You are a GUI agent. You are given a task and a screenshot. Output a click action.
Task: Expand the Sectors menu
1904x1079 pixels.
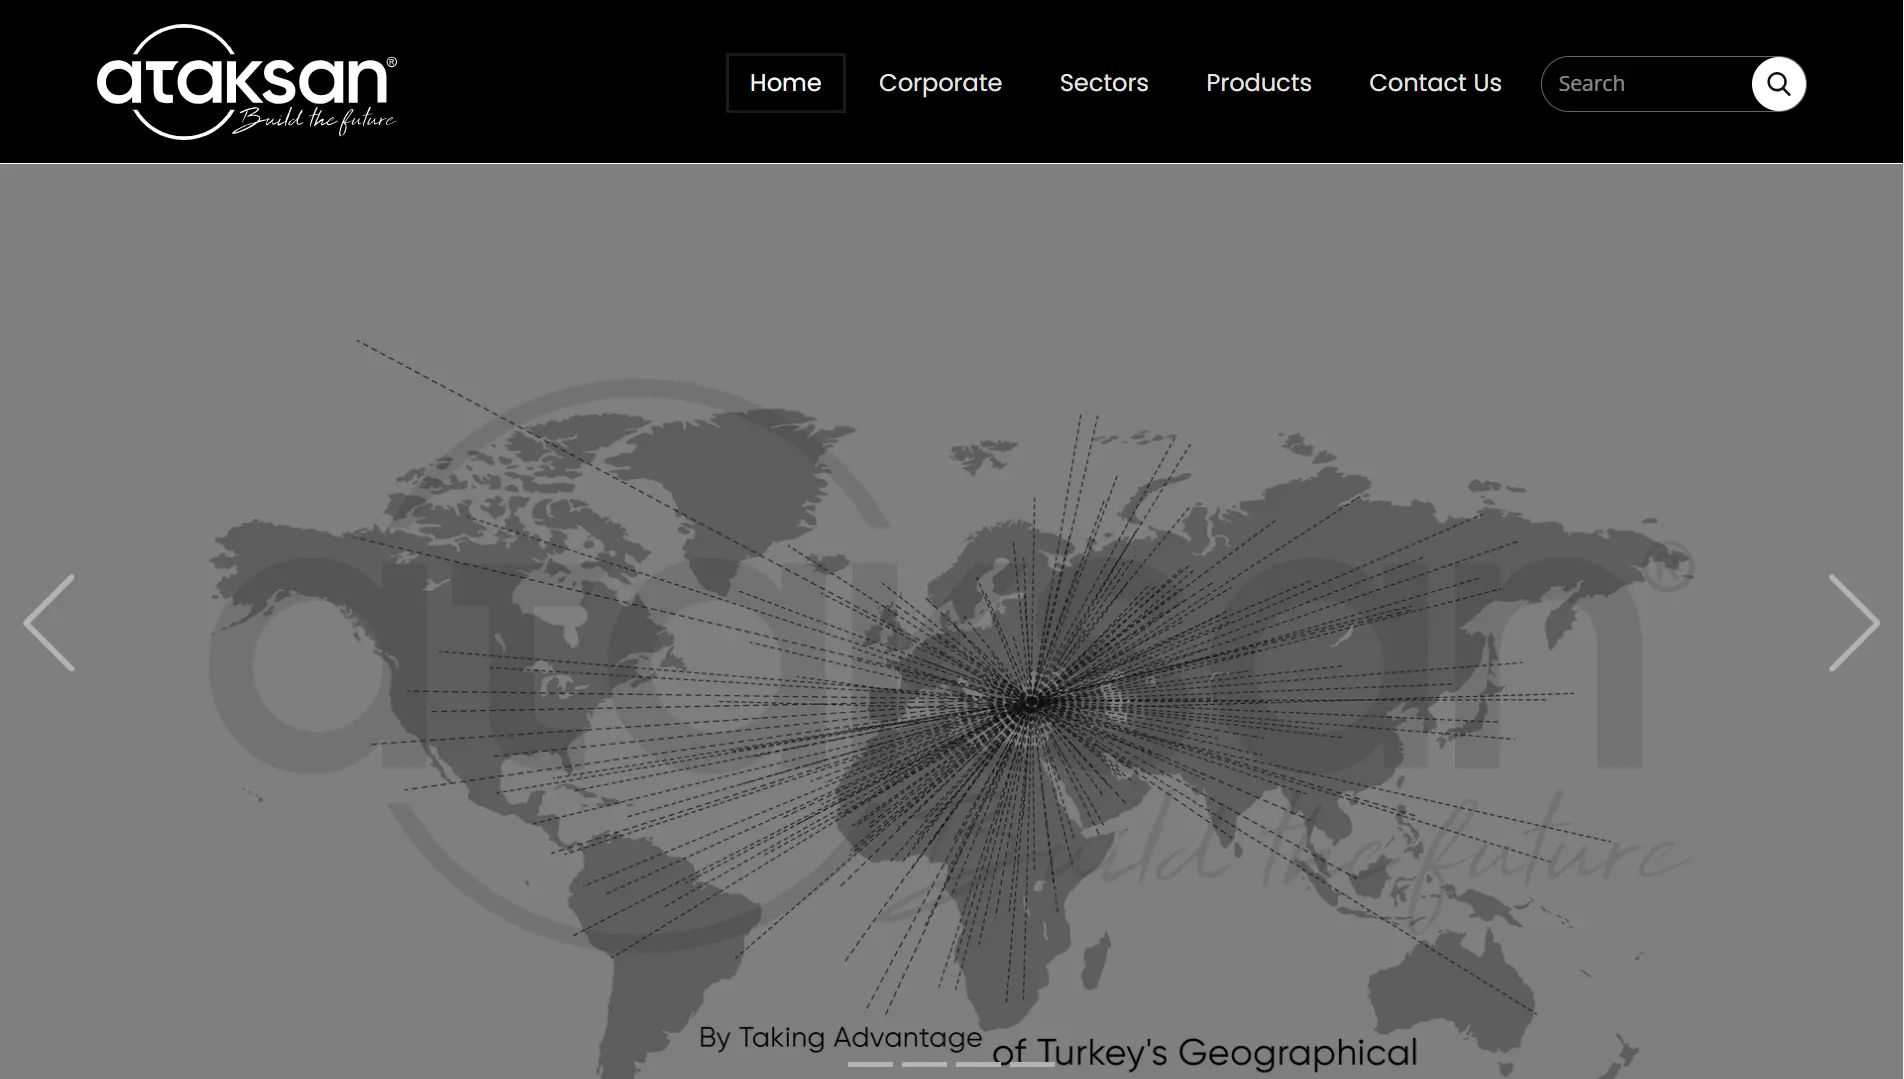[x=1103, y=83]
